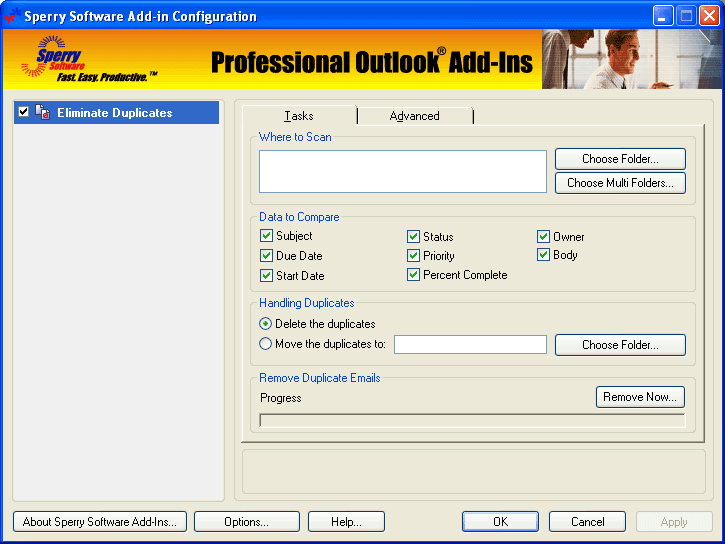Screen dimensions: 725x544
Task: Click the move duplicates destination field
Action: click(x=470, y=344)
